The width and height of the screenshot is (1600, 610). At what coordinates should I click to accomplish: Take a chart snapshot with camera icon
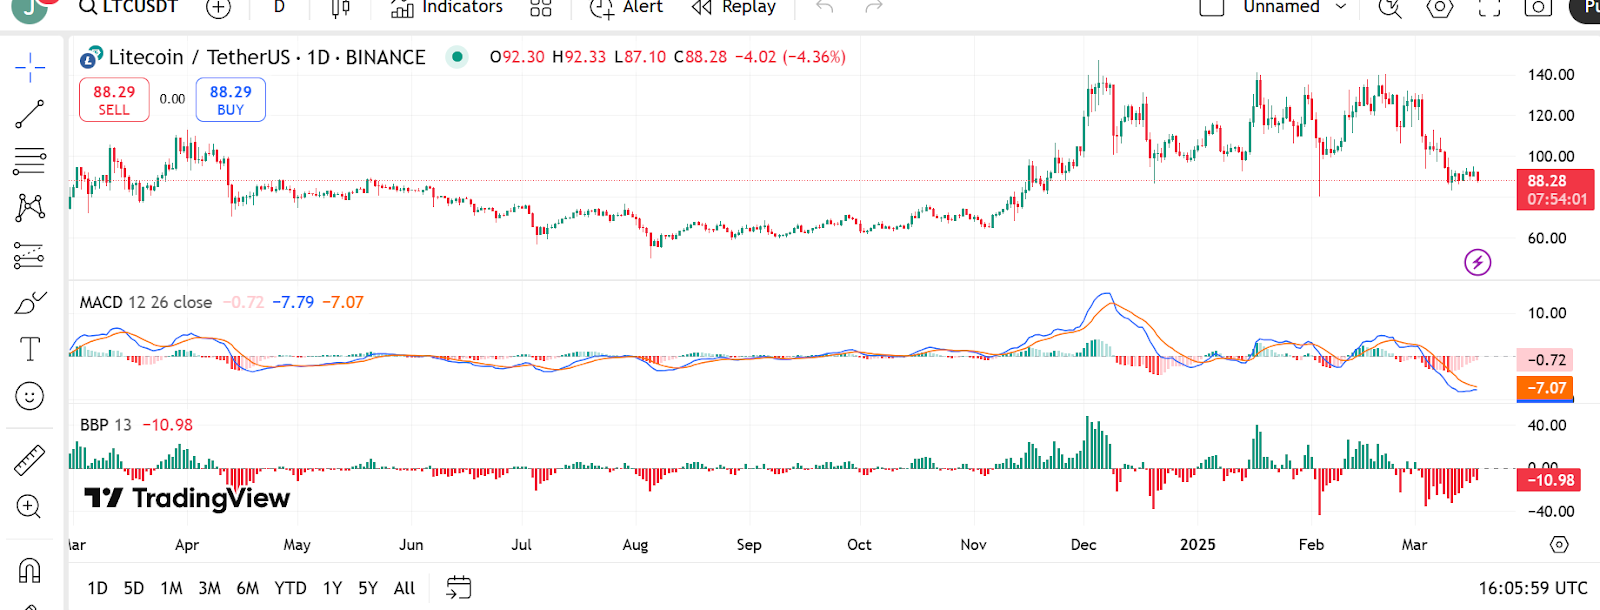1538,8
